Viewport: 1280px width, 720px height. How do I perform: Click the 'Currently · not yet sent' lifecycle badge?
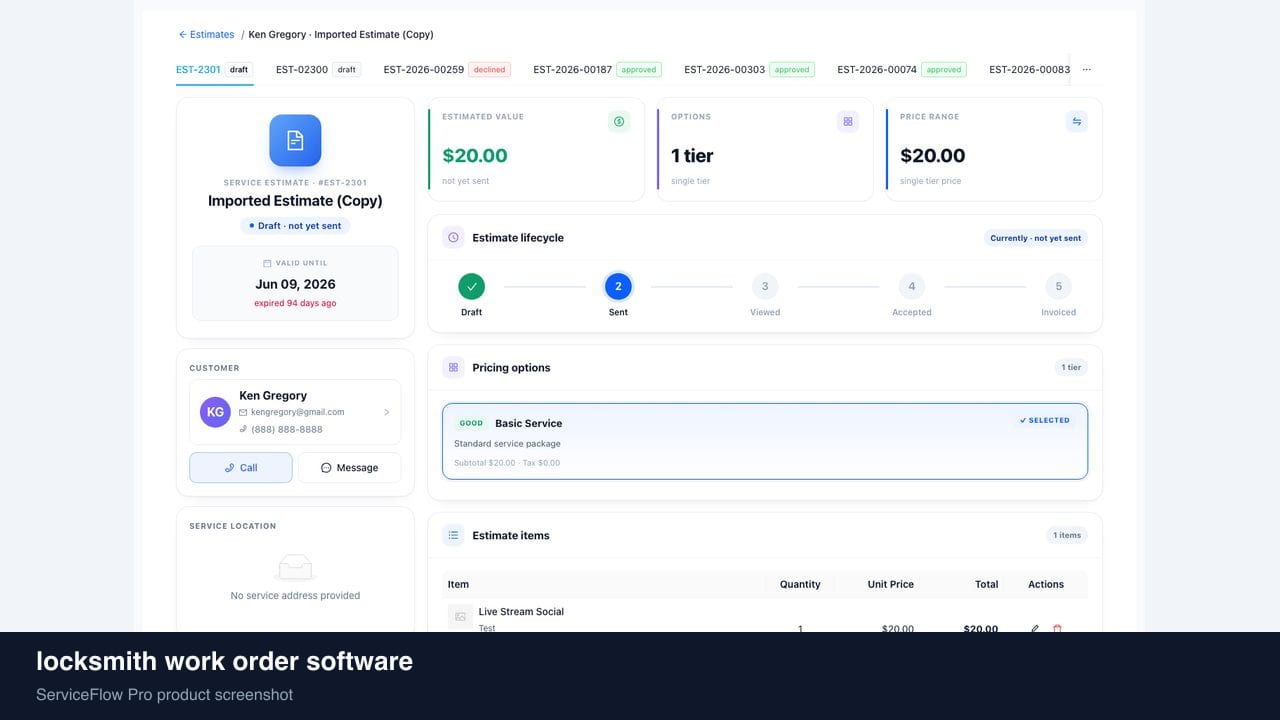(1035, 238)
